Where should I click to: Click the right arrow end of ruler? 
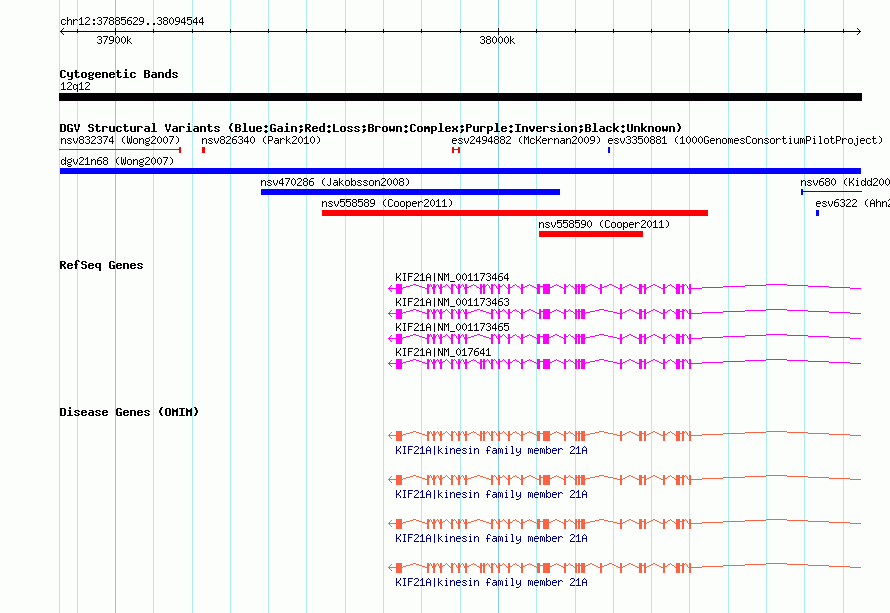point(859,32)
